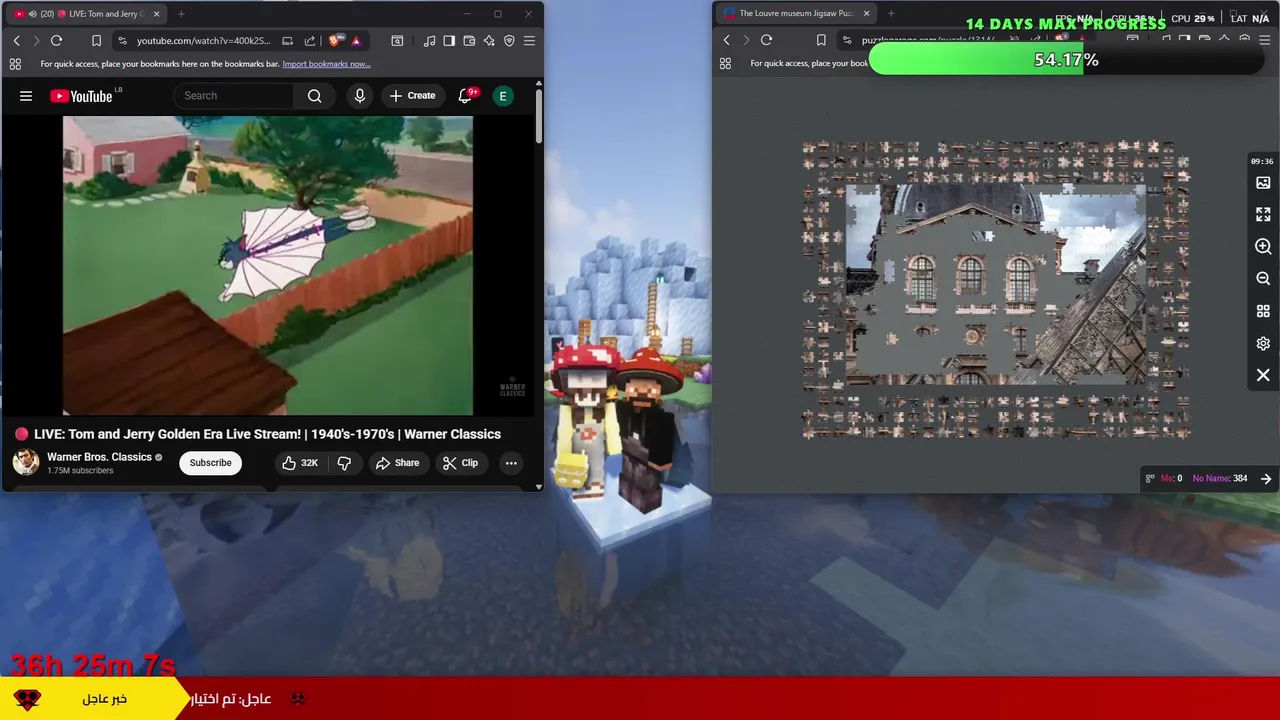Screen dimensions: 1280x720
Task: Bookmark the YouTube page
Action: coord(96,41)
